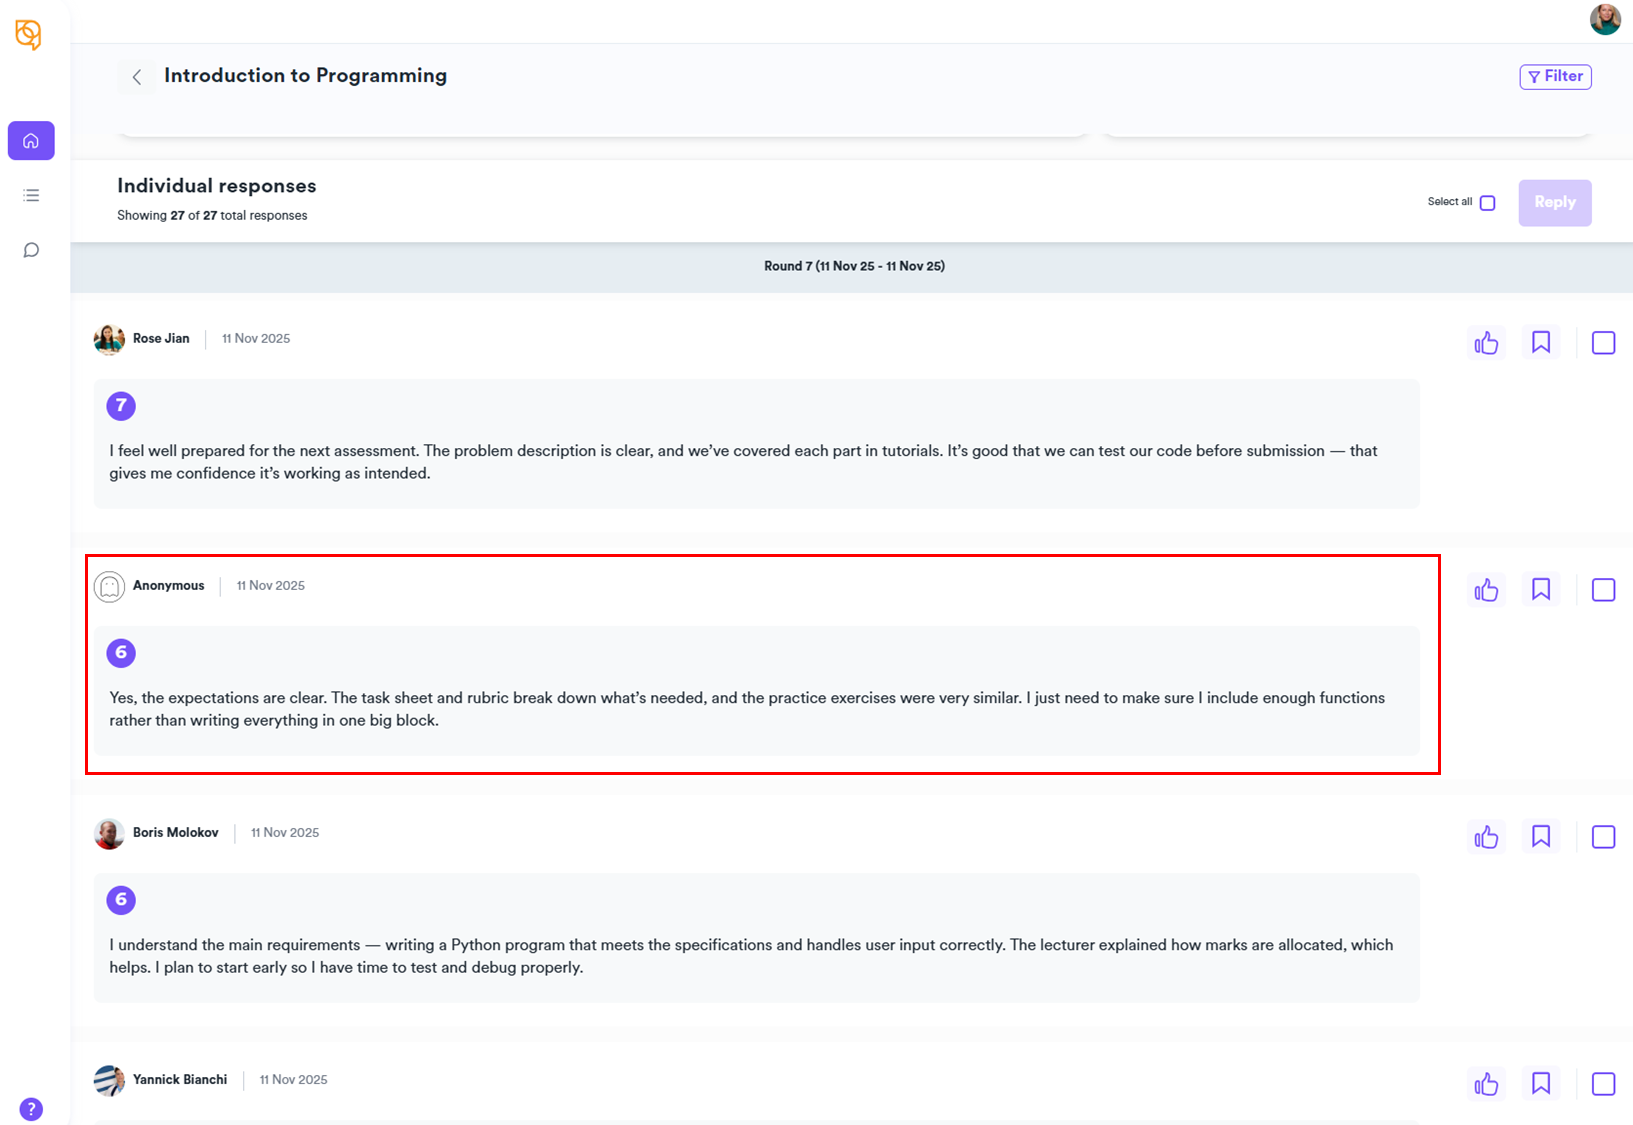The image size is (1633, 1125).
Task: Open the list view sidebar icon
Action: 31,195
